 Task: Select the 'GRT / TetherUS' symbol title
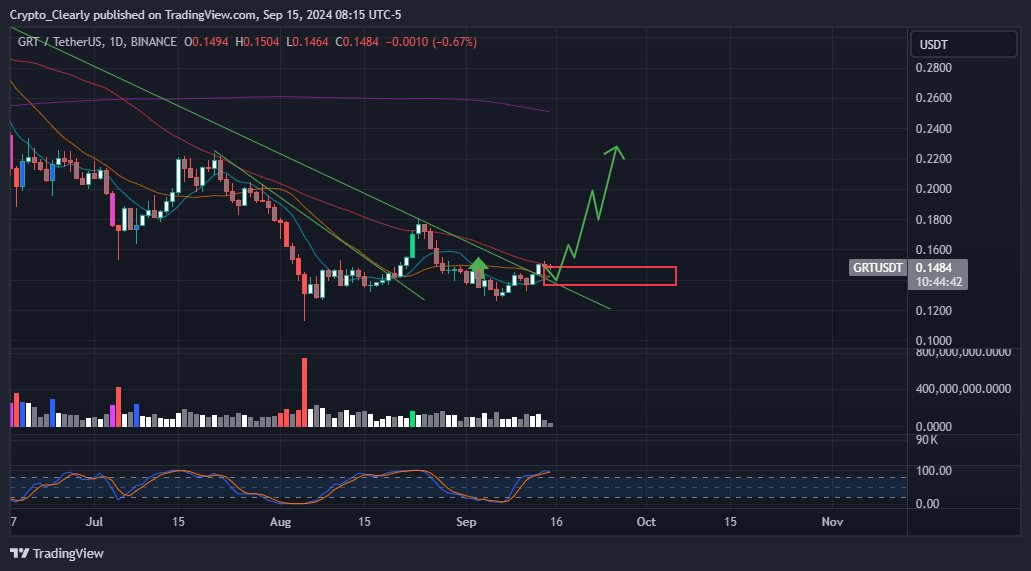pyautogui.click(x=59, y=42)
